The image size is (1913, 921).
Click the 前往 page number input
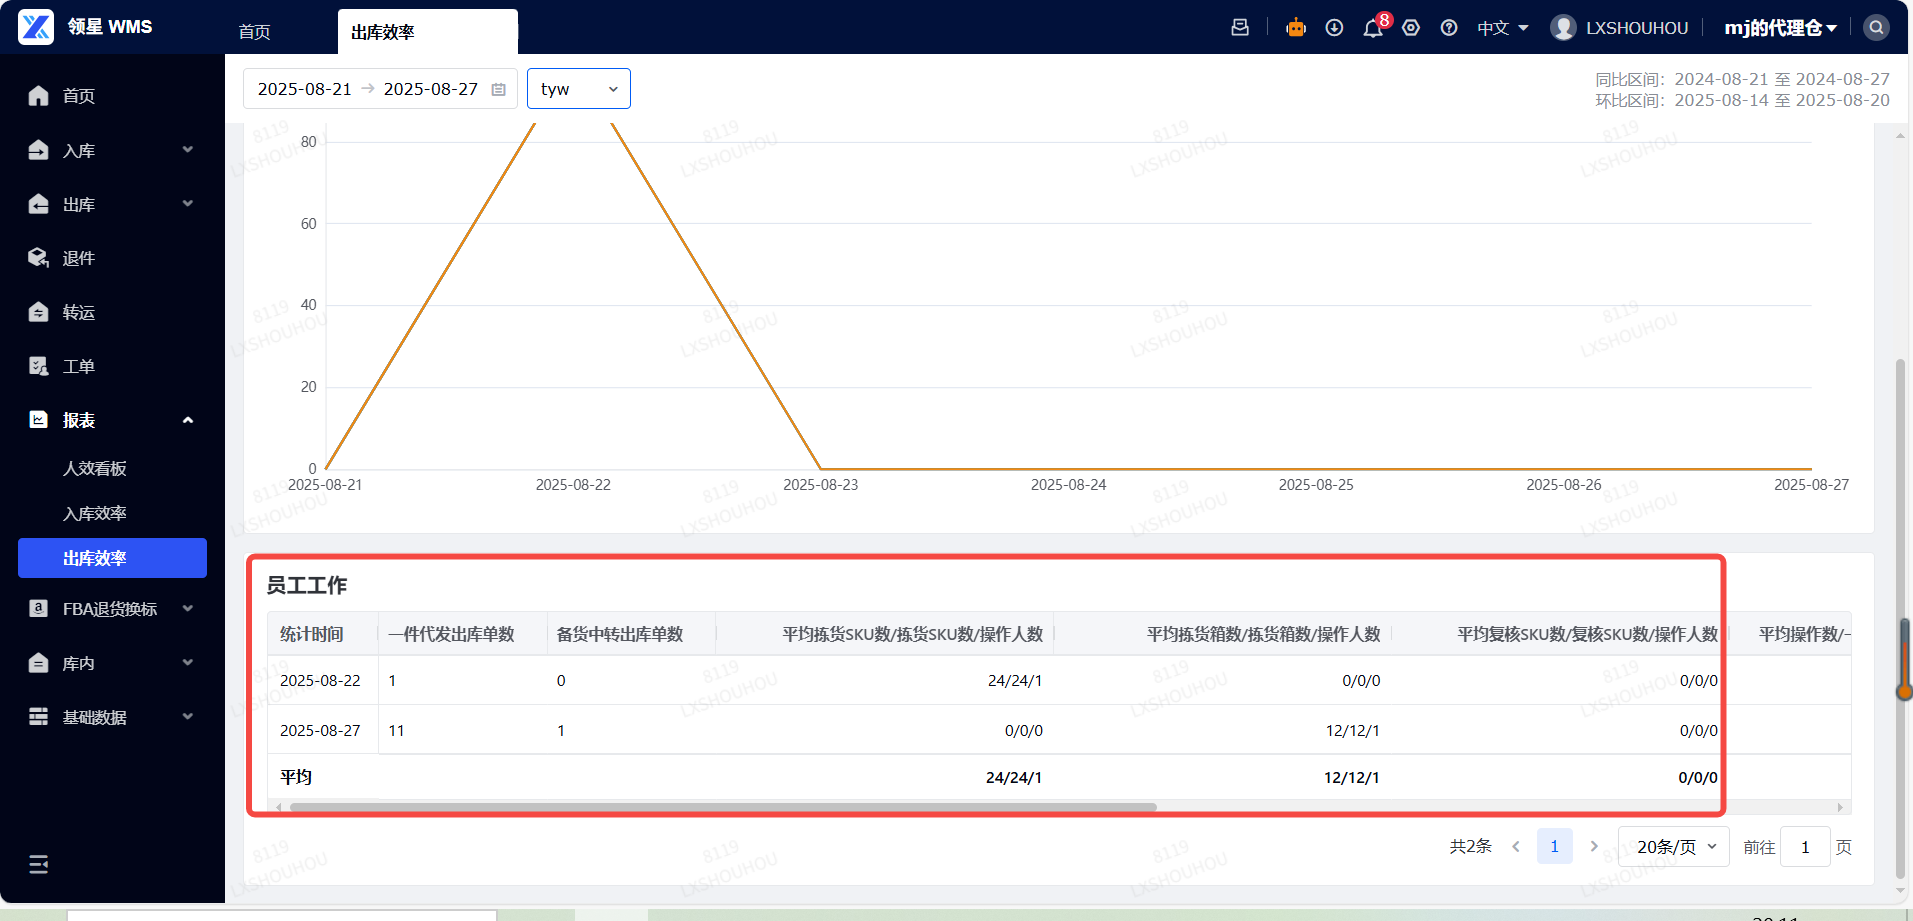pyautogui.click(x=1805, y=847)
